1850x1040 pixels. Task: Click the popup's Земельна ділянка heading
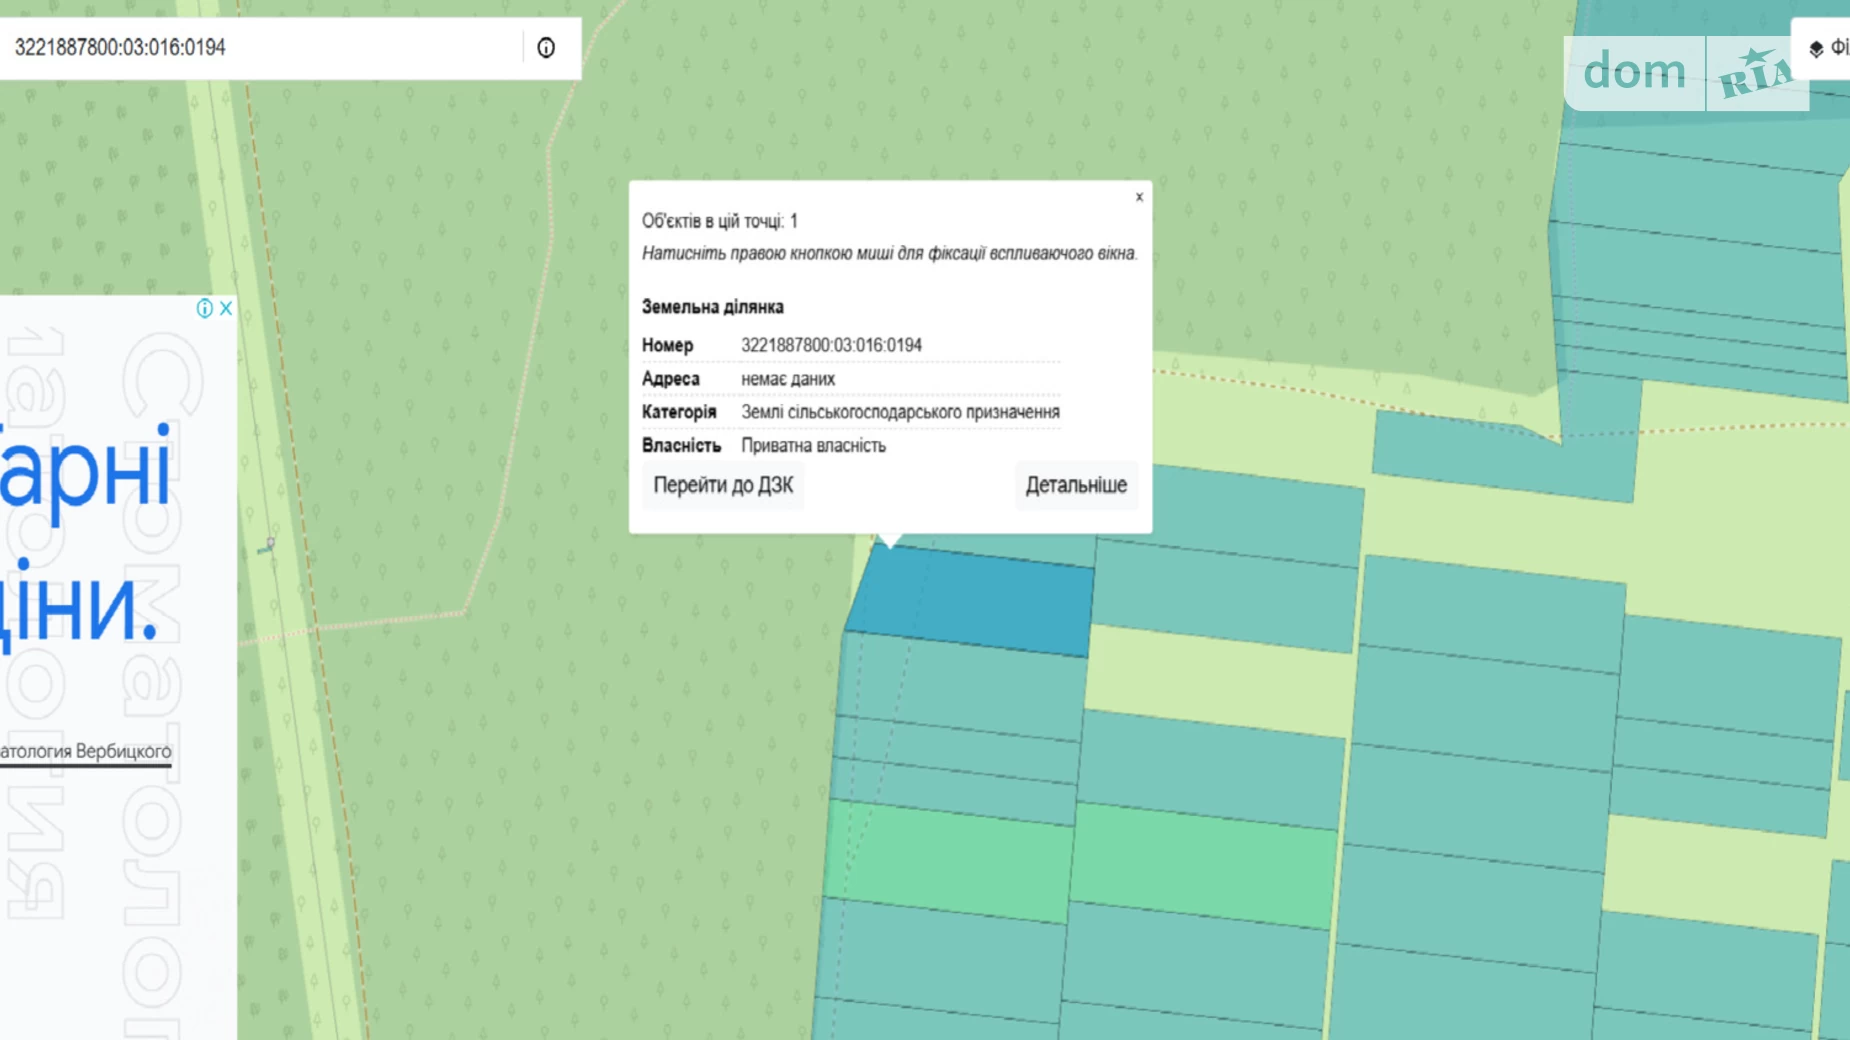(712, 307)
